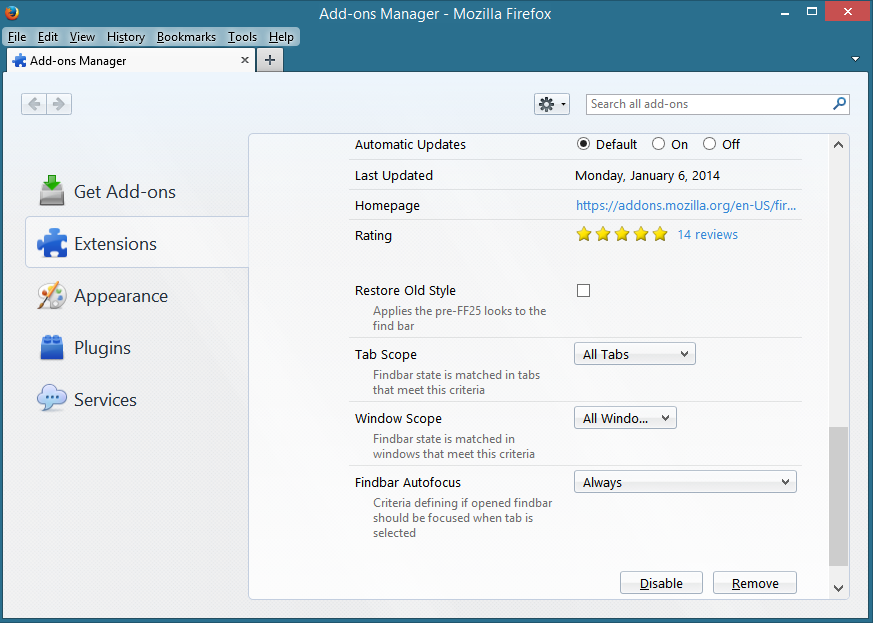Image resolution: width=873 pixels, height=623 pixels.
Task: Remove the extension with Remove button
Action: click(x=755, y=583)
